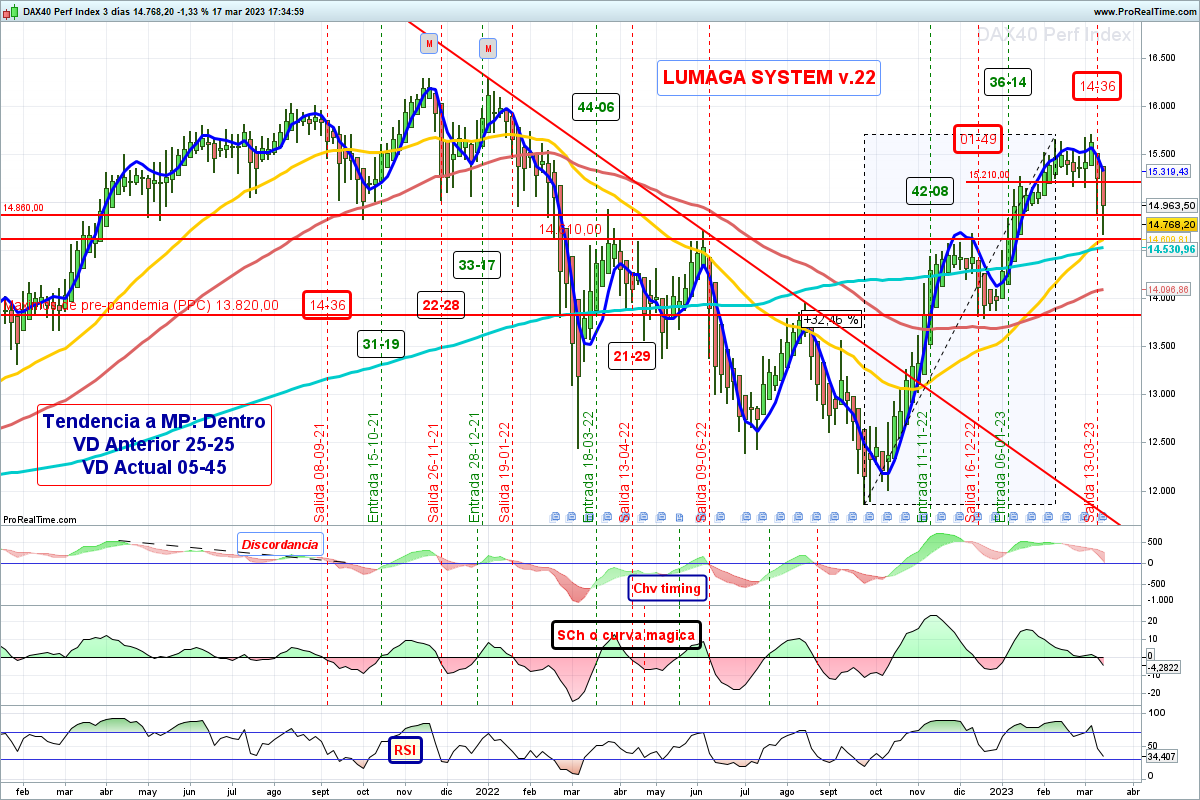This screenshot has width=1200, height=800.
Task: Click the red 01-49 boxed label
Action: point(980,138)
